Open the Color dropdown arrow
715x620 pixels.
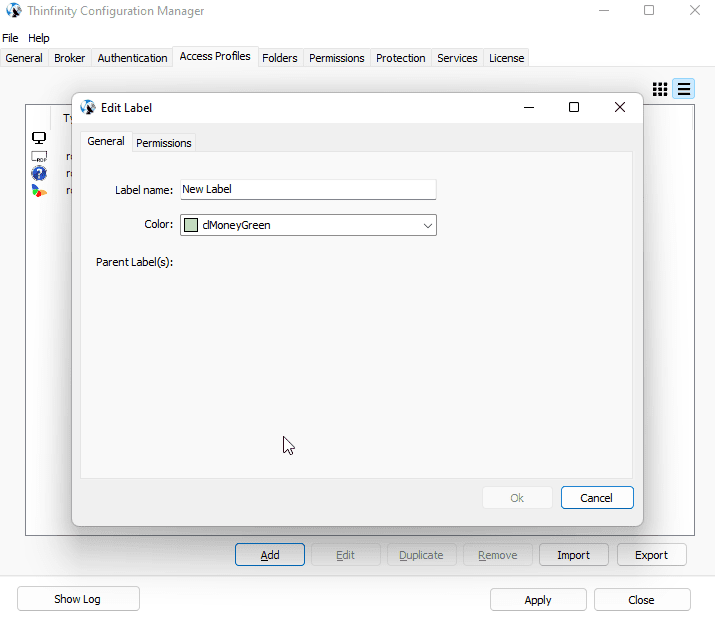pos(427,225)
